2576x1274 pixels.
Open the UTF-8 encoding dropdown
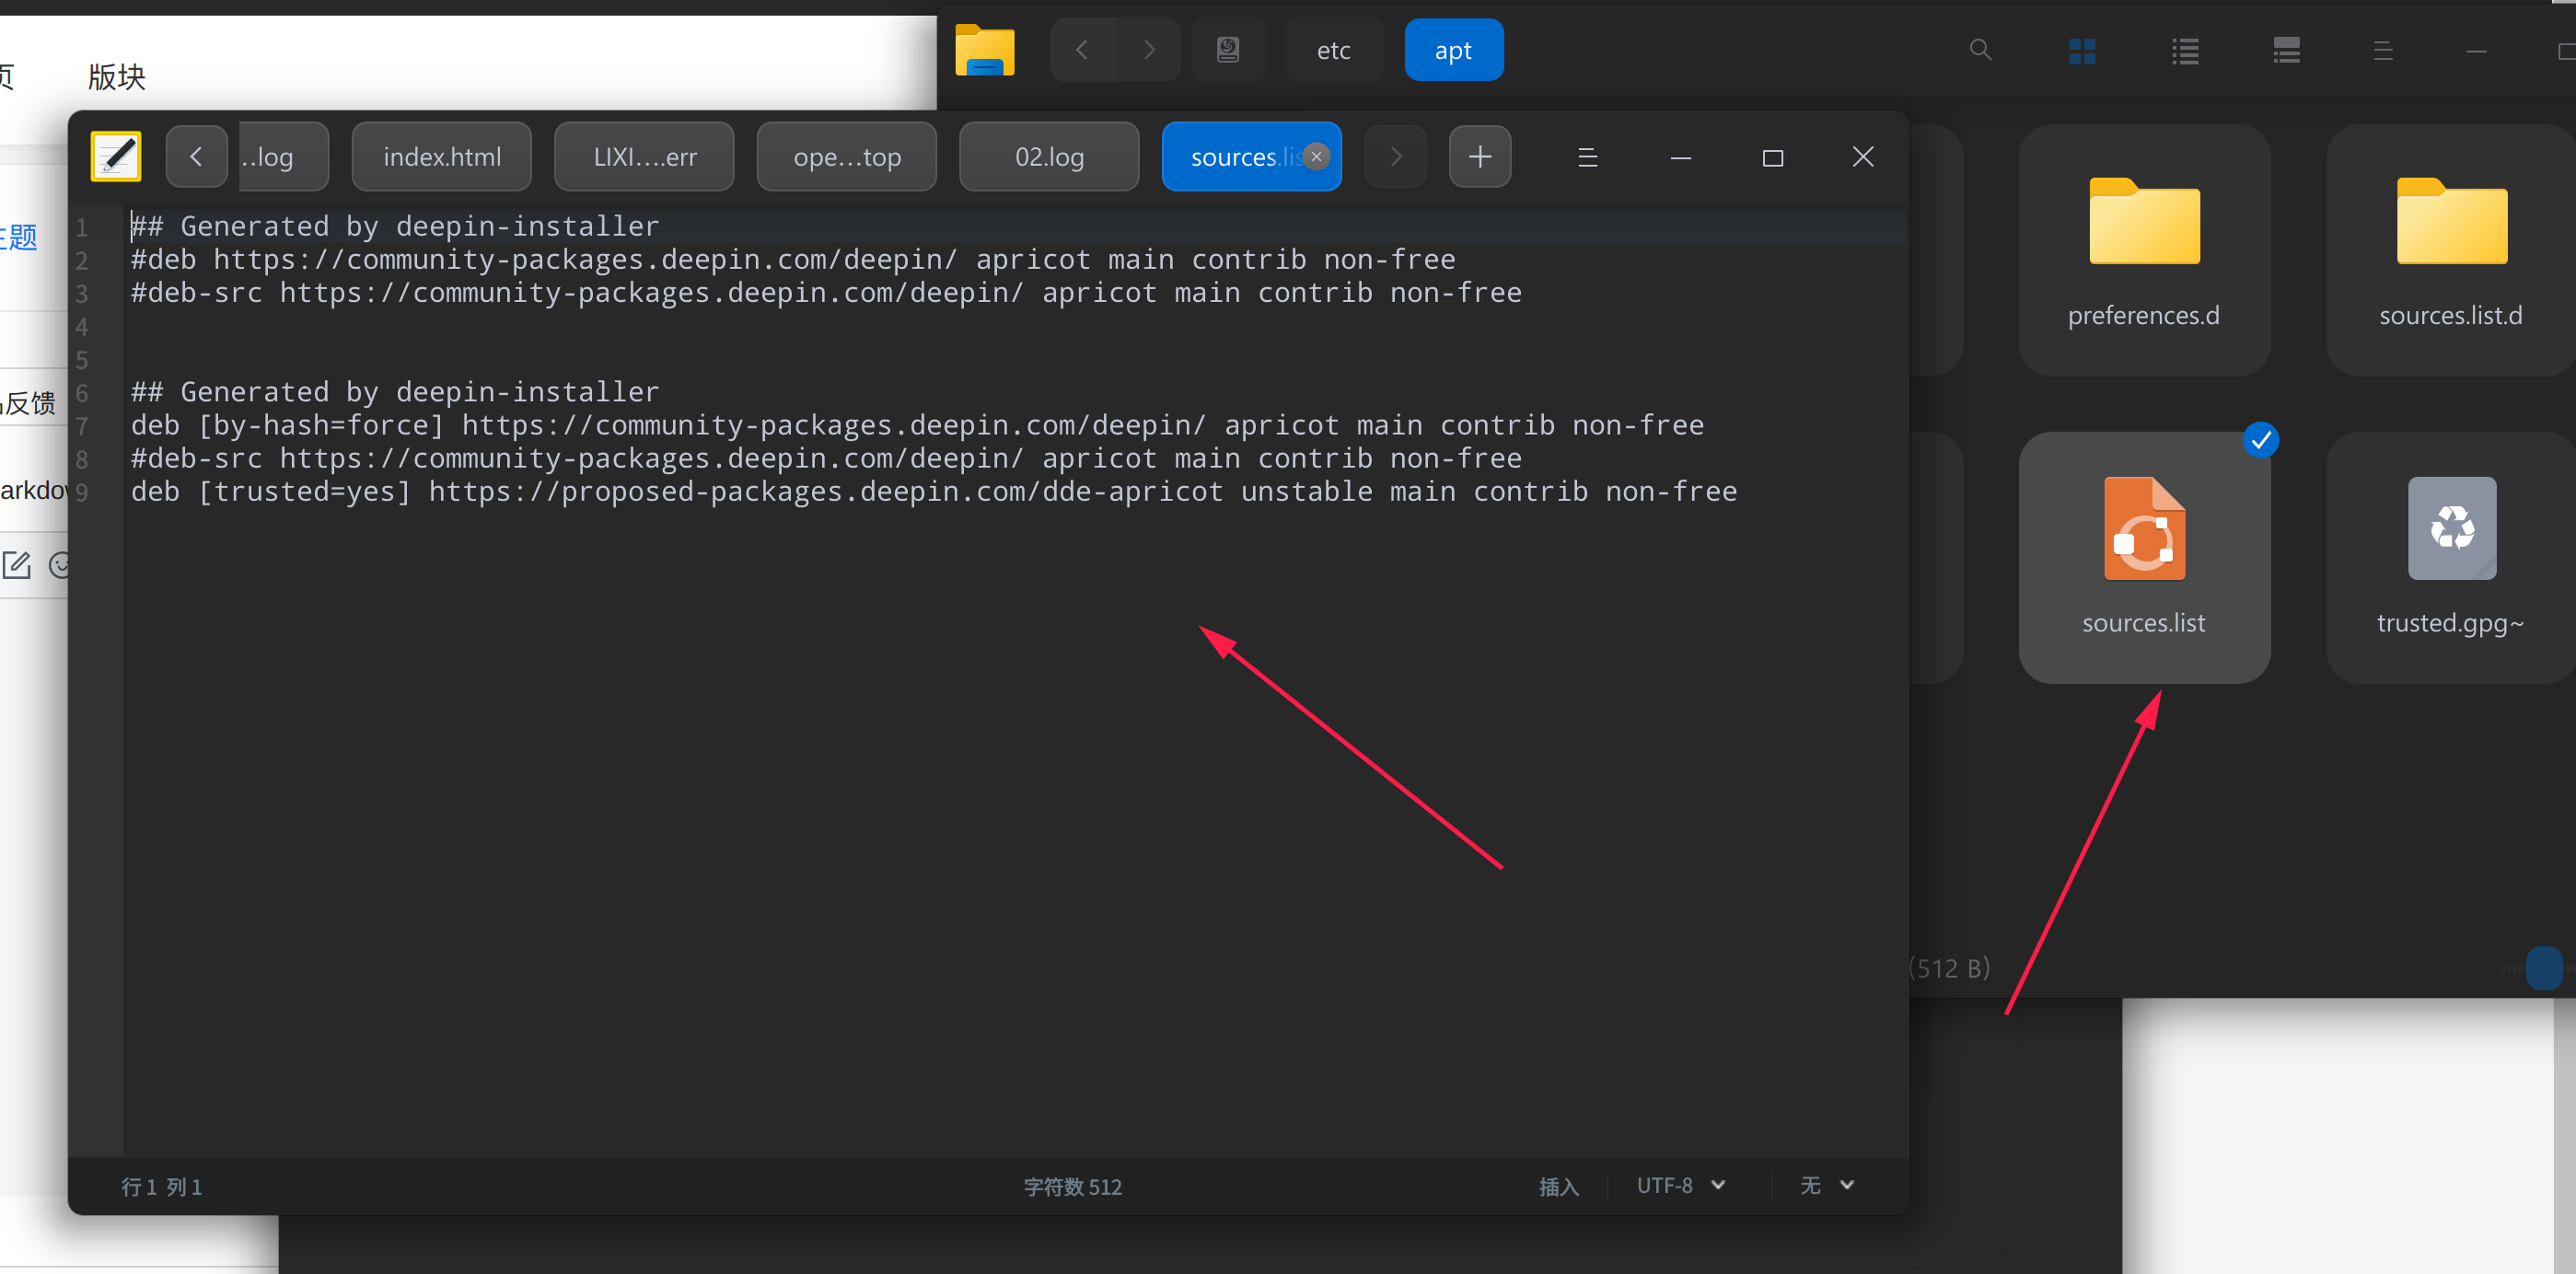click(1680, 1185)
